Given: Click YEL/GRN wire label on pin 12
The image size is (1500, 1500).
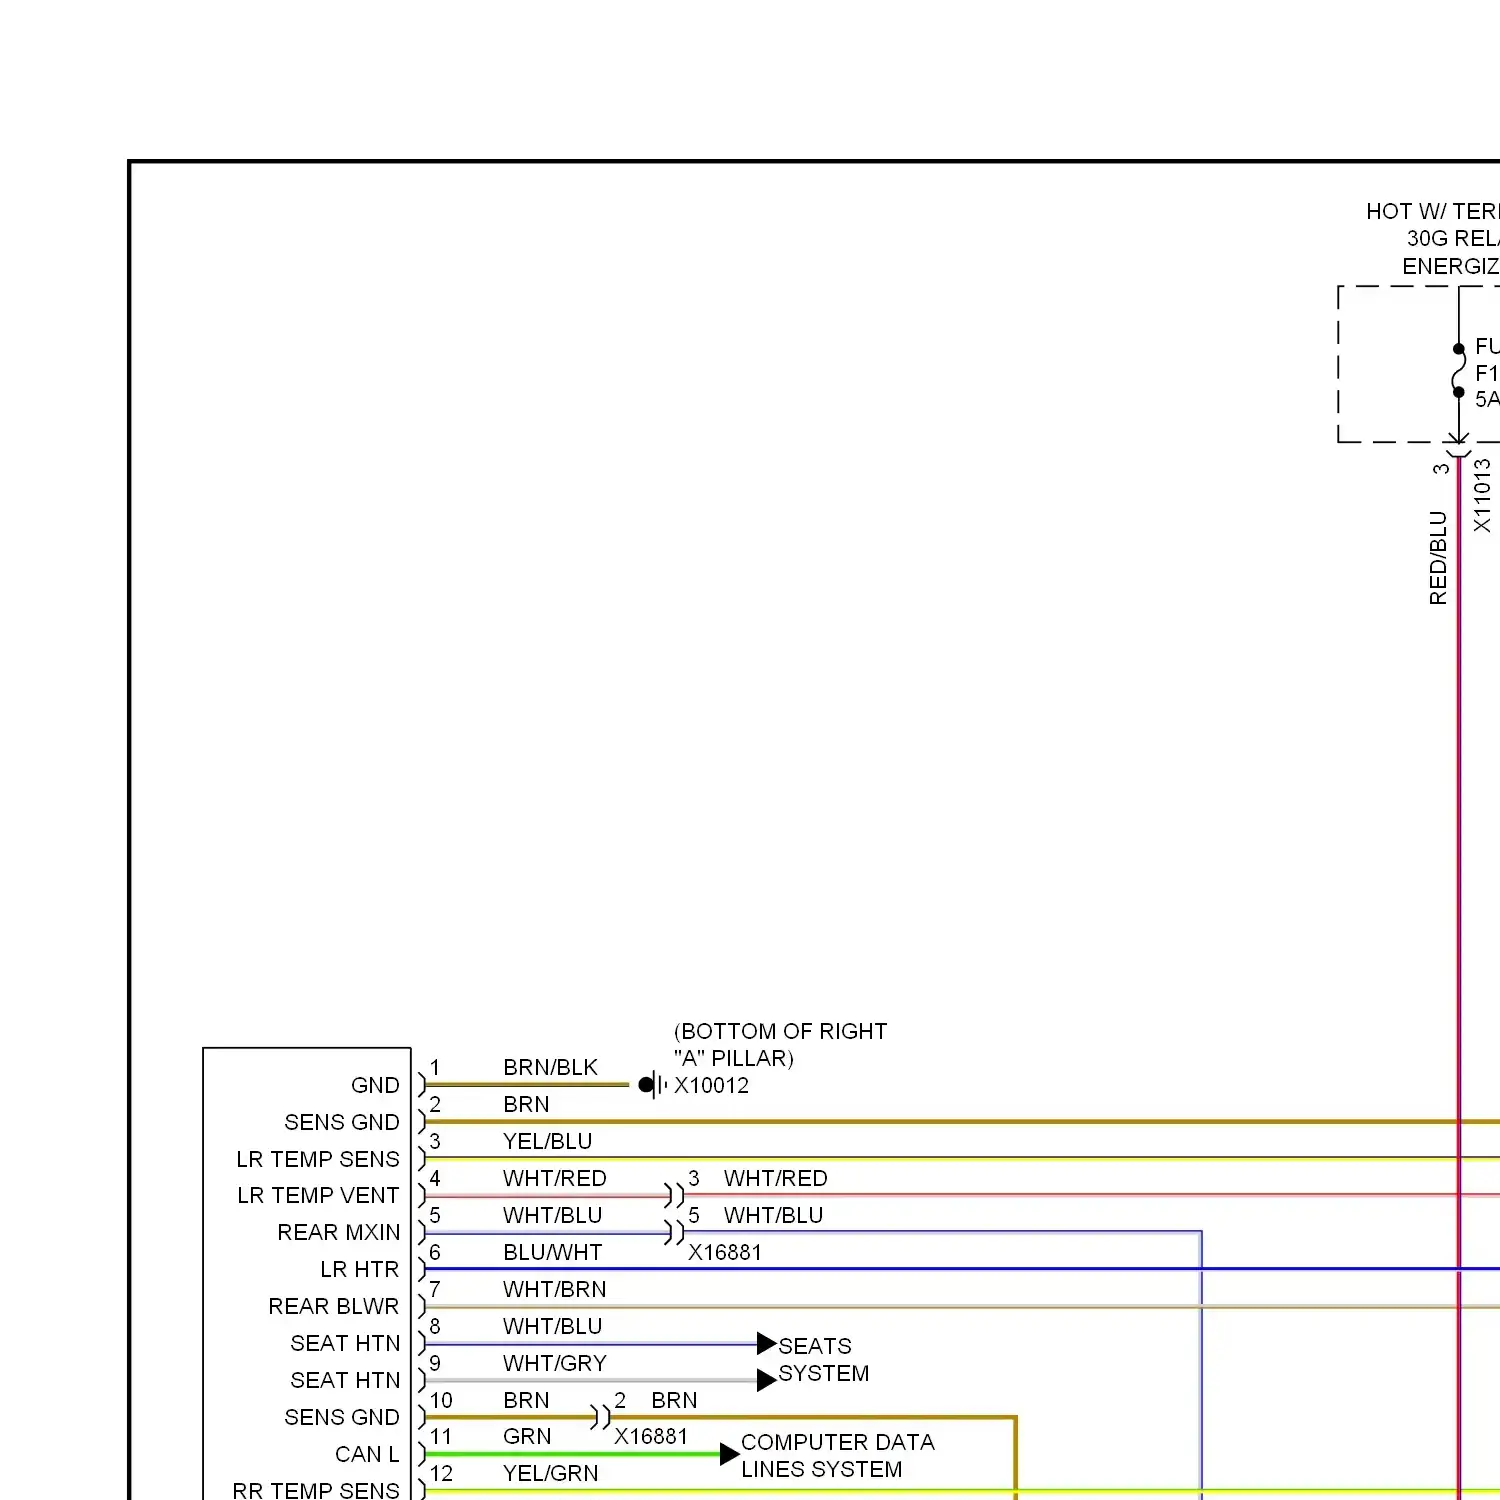Looking at the screenshot, I should [x=550, y=1473].
